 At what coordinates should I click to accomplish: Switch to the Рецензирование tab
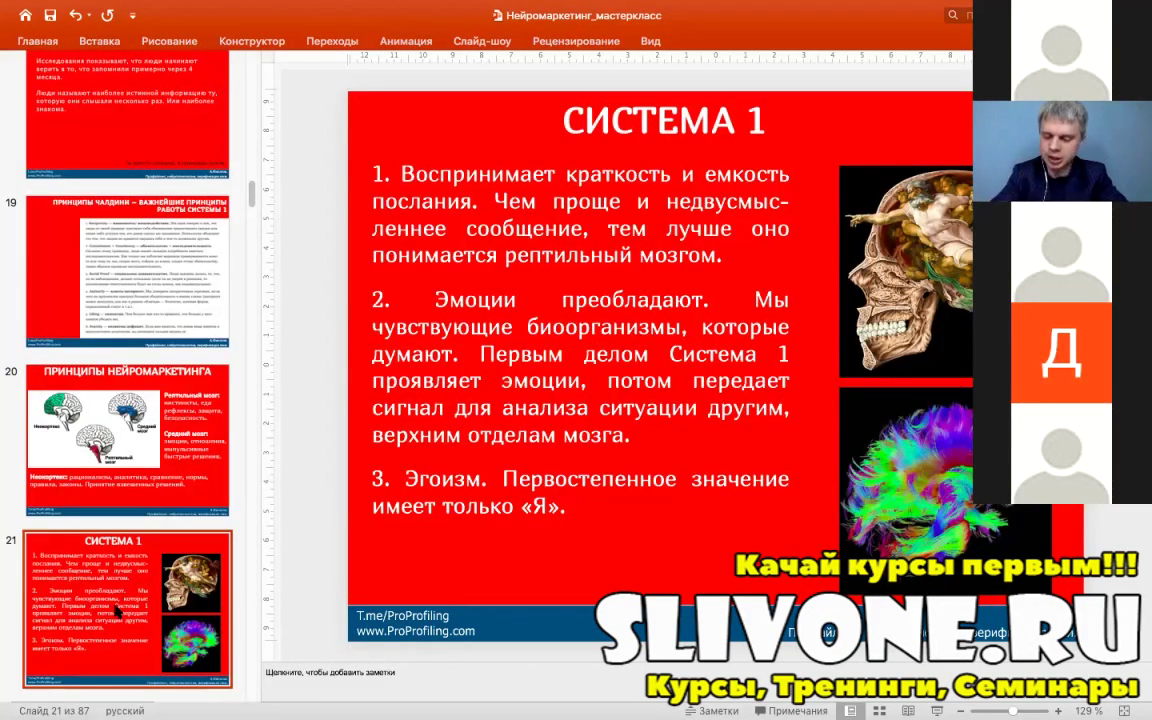pos(576,41)
